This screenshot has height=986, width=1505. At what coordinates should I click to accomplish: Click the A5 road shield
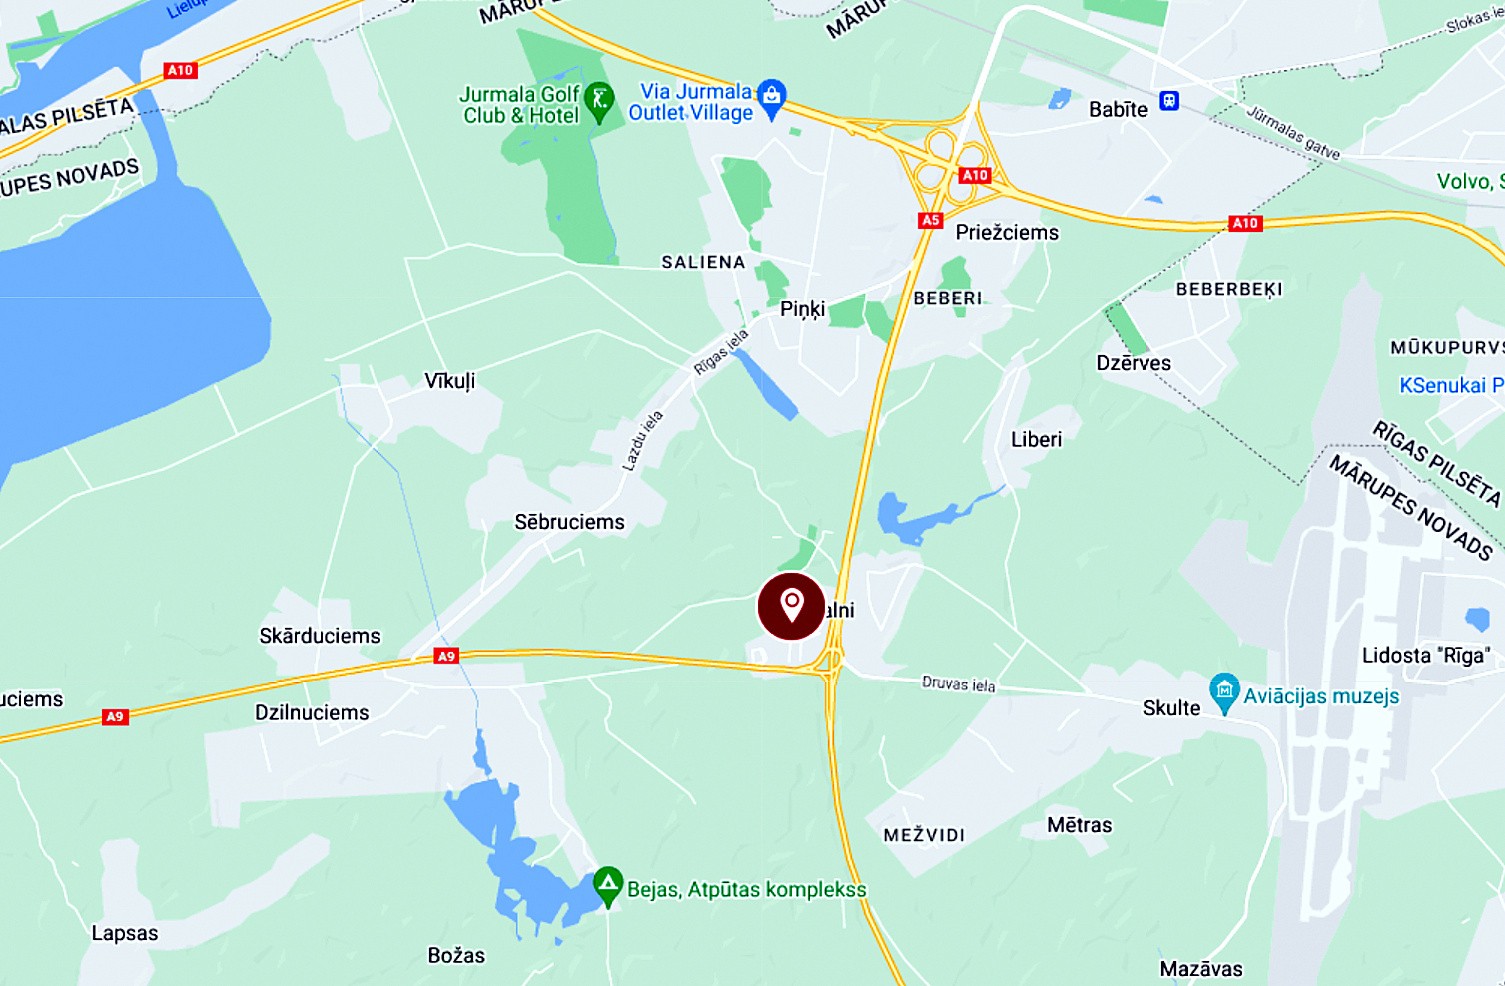tap(930, 221)
